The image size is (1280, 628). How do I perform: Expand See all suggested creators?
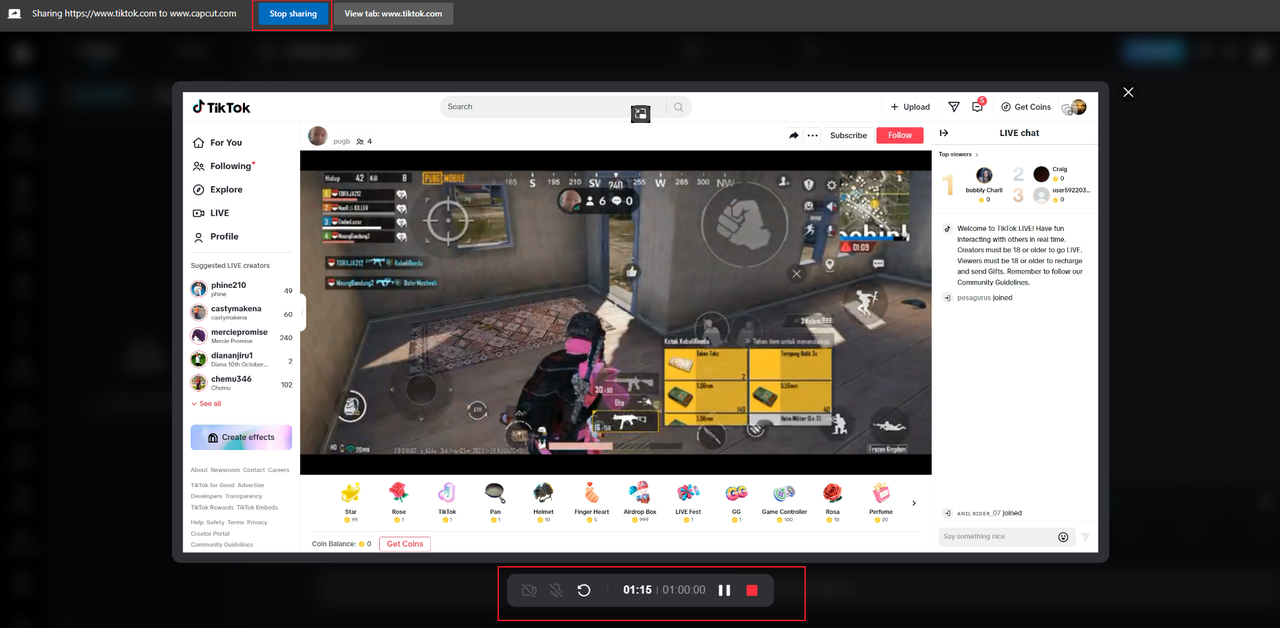(x=207, y=404)
